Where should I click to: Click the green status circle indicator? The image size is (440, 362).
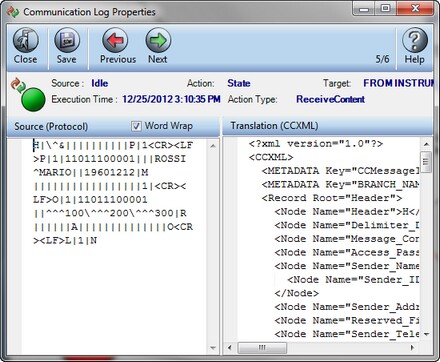click(33, 99)
